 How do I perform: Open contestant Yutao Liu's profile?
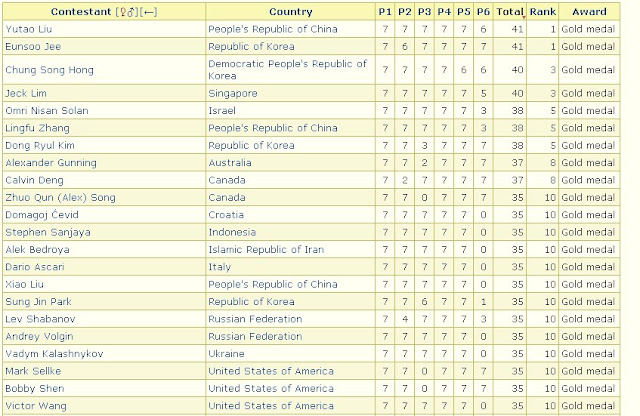[29, 29]
